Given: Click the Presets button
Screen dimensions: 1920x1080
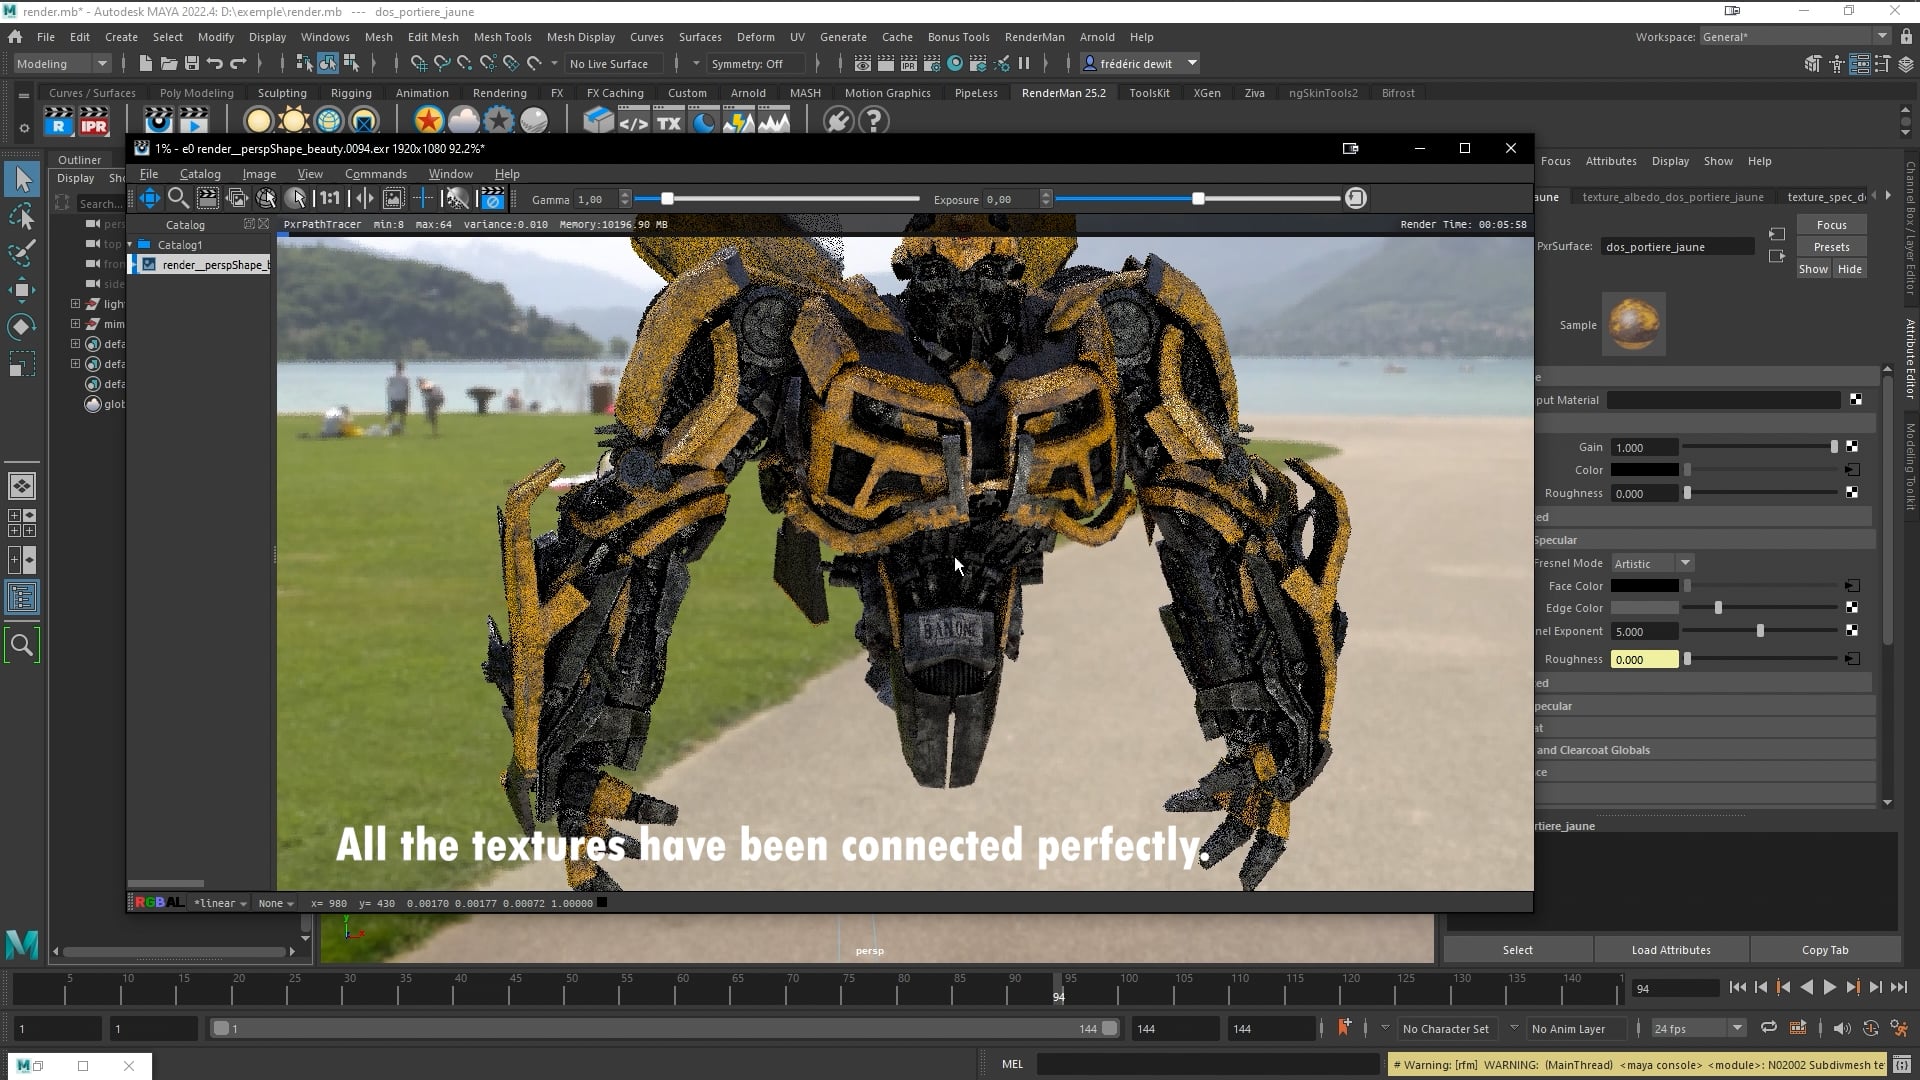Looking at the screenshot, I should pyautogui.click(x=1831, y=247).
